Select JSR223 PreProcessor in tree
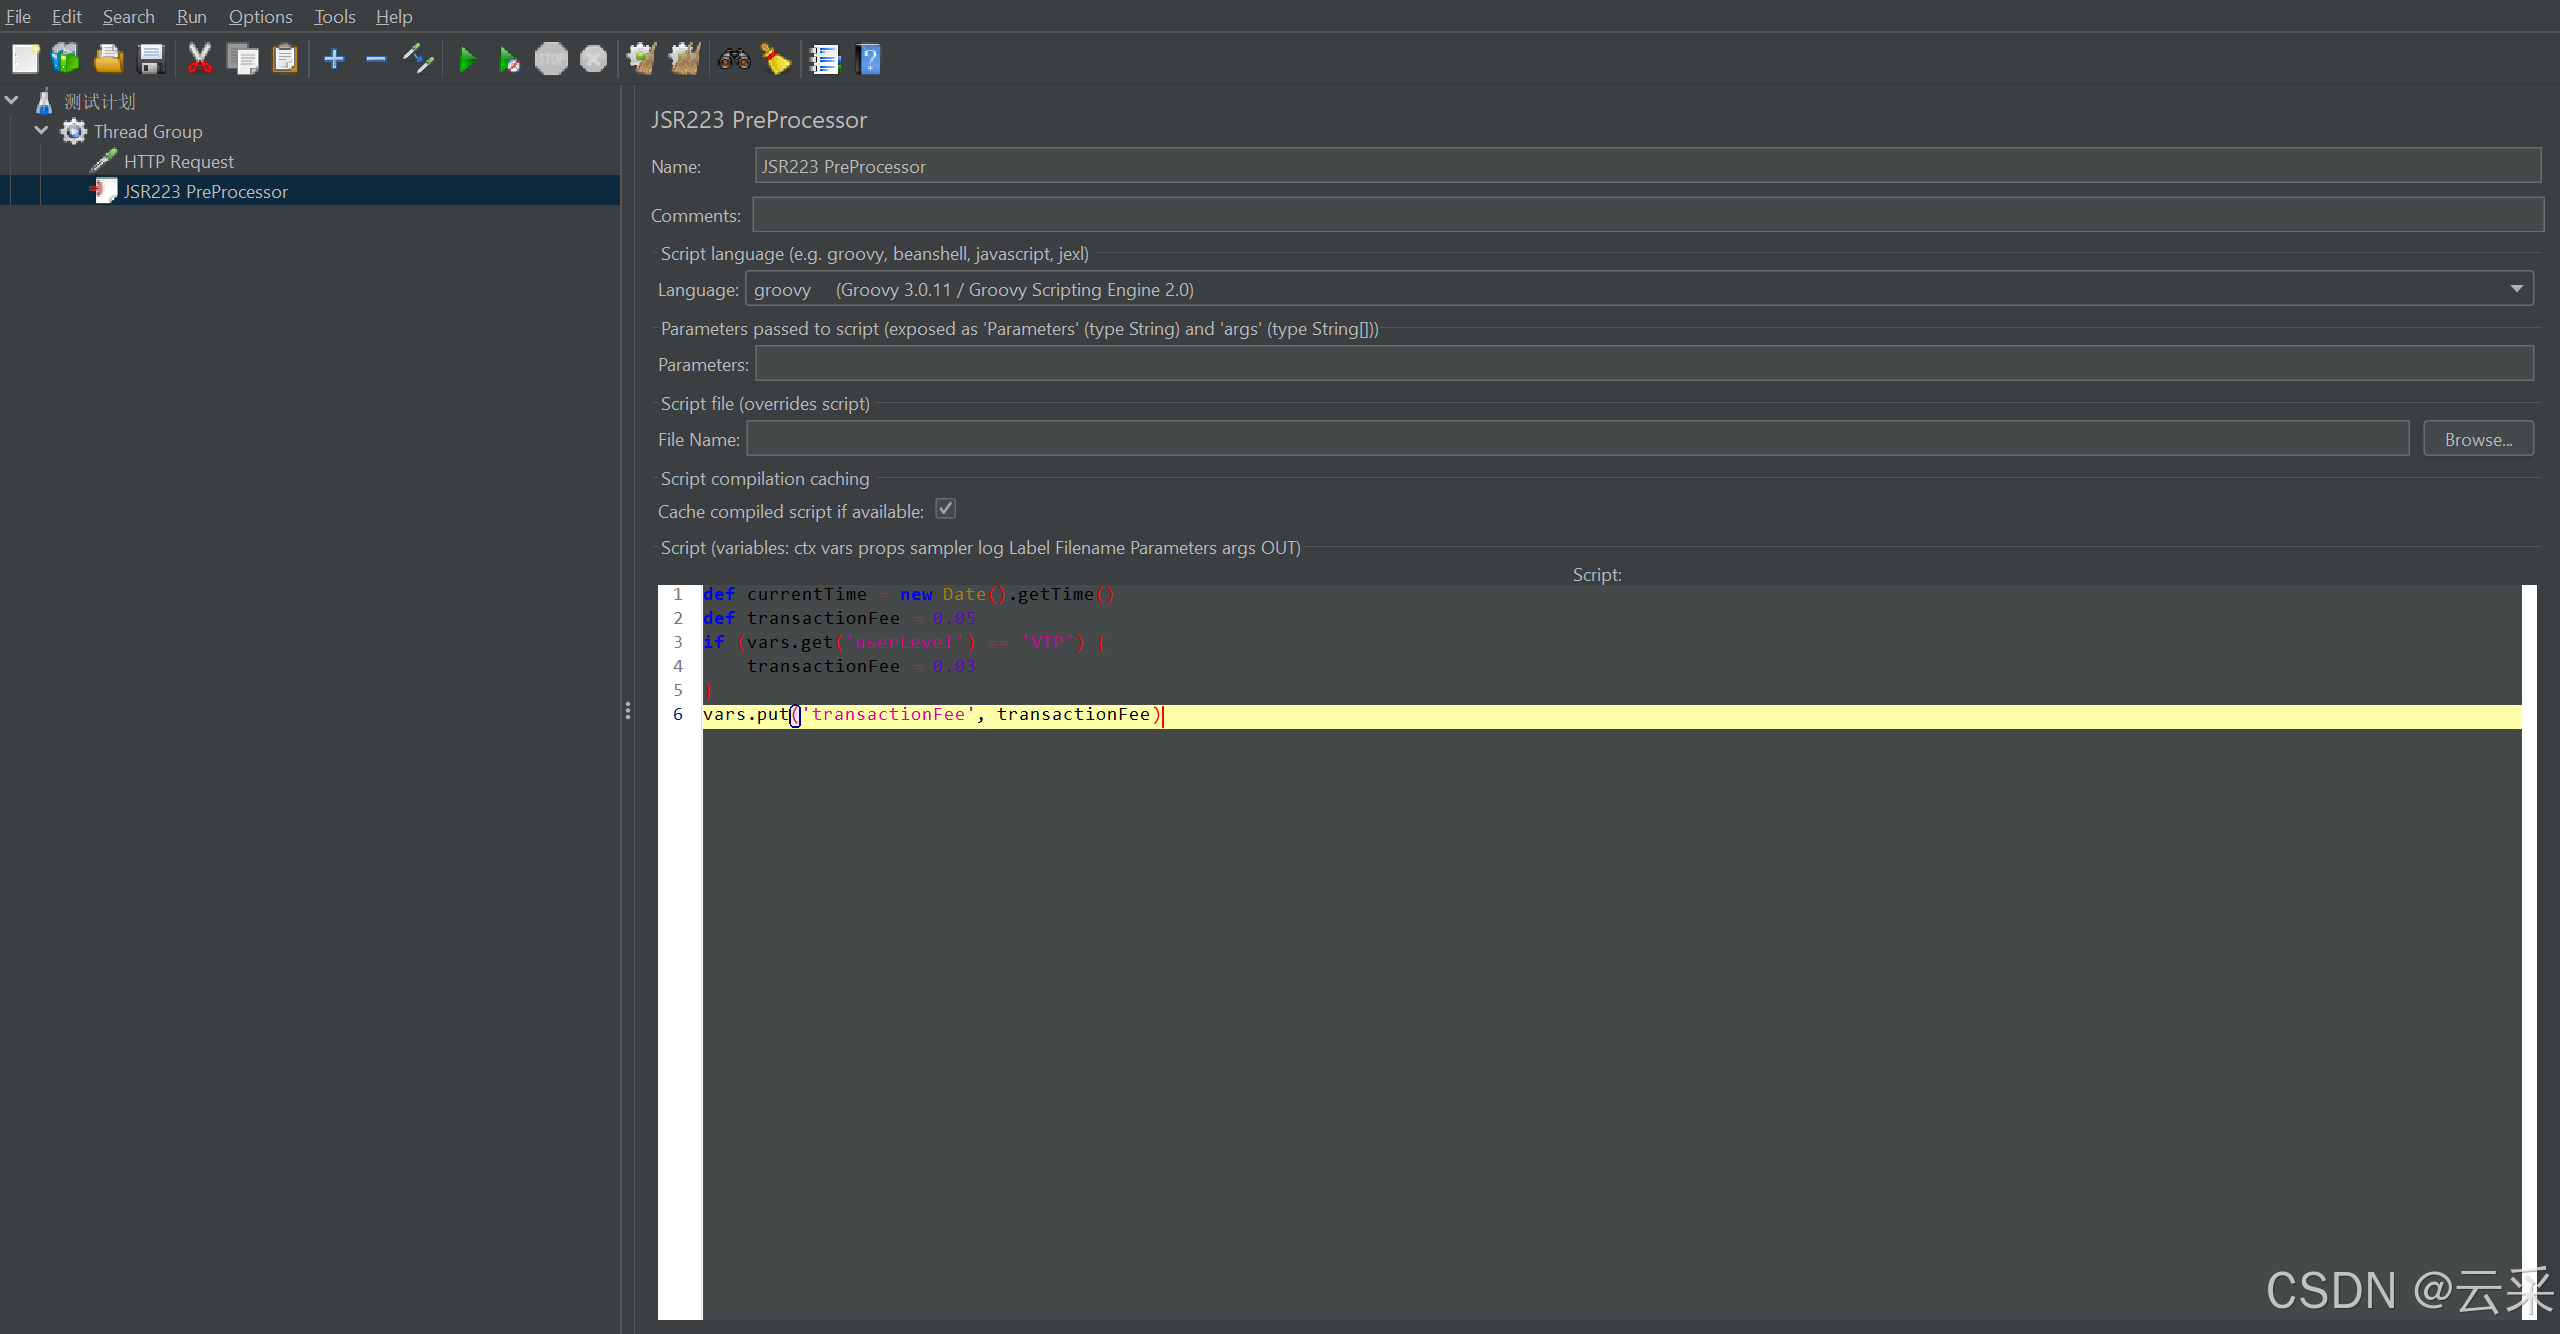The height and width of the screenshot is (1334, 2560). click(205, 191)
